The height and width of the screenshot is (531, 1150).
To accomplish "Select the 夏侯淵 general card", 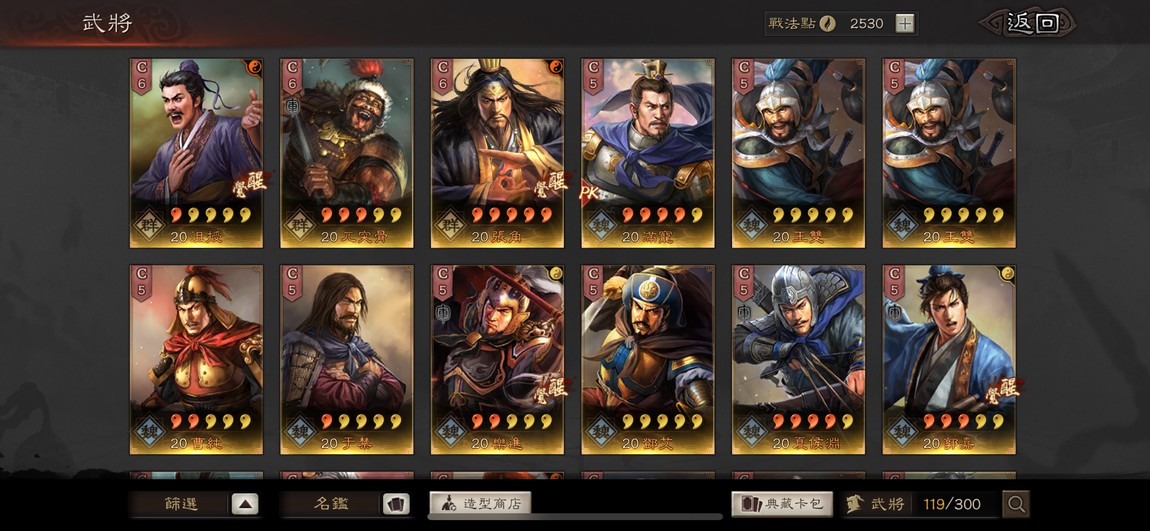I will (x=799, y=360).
